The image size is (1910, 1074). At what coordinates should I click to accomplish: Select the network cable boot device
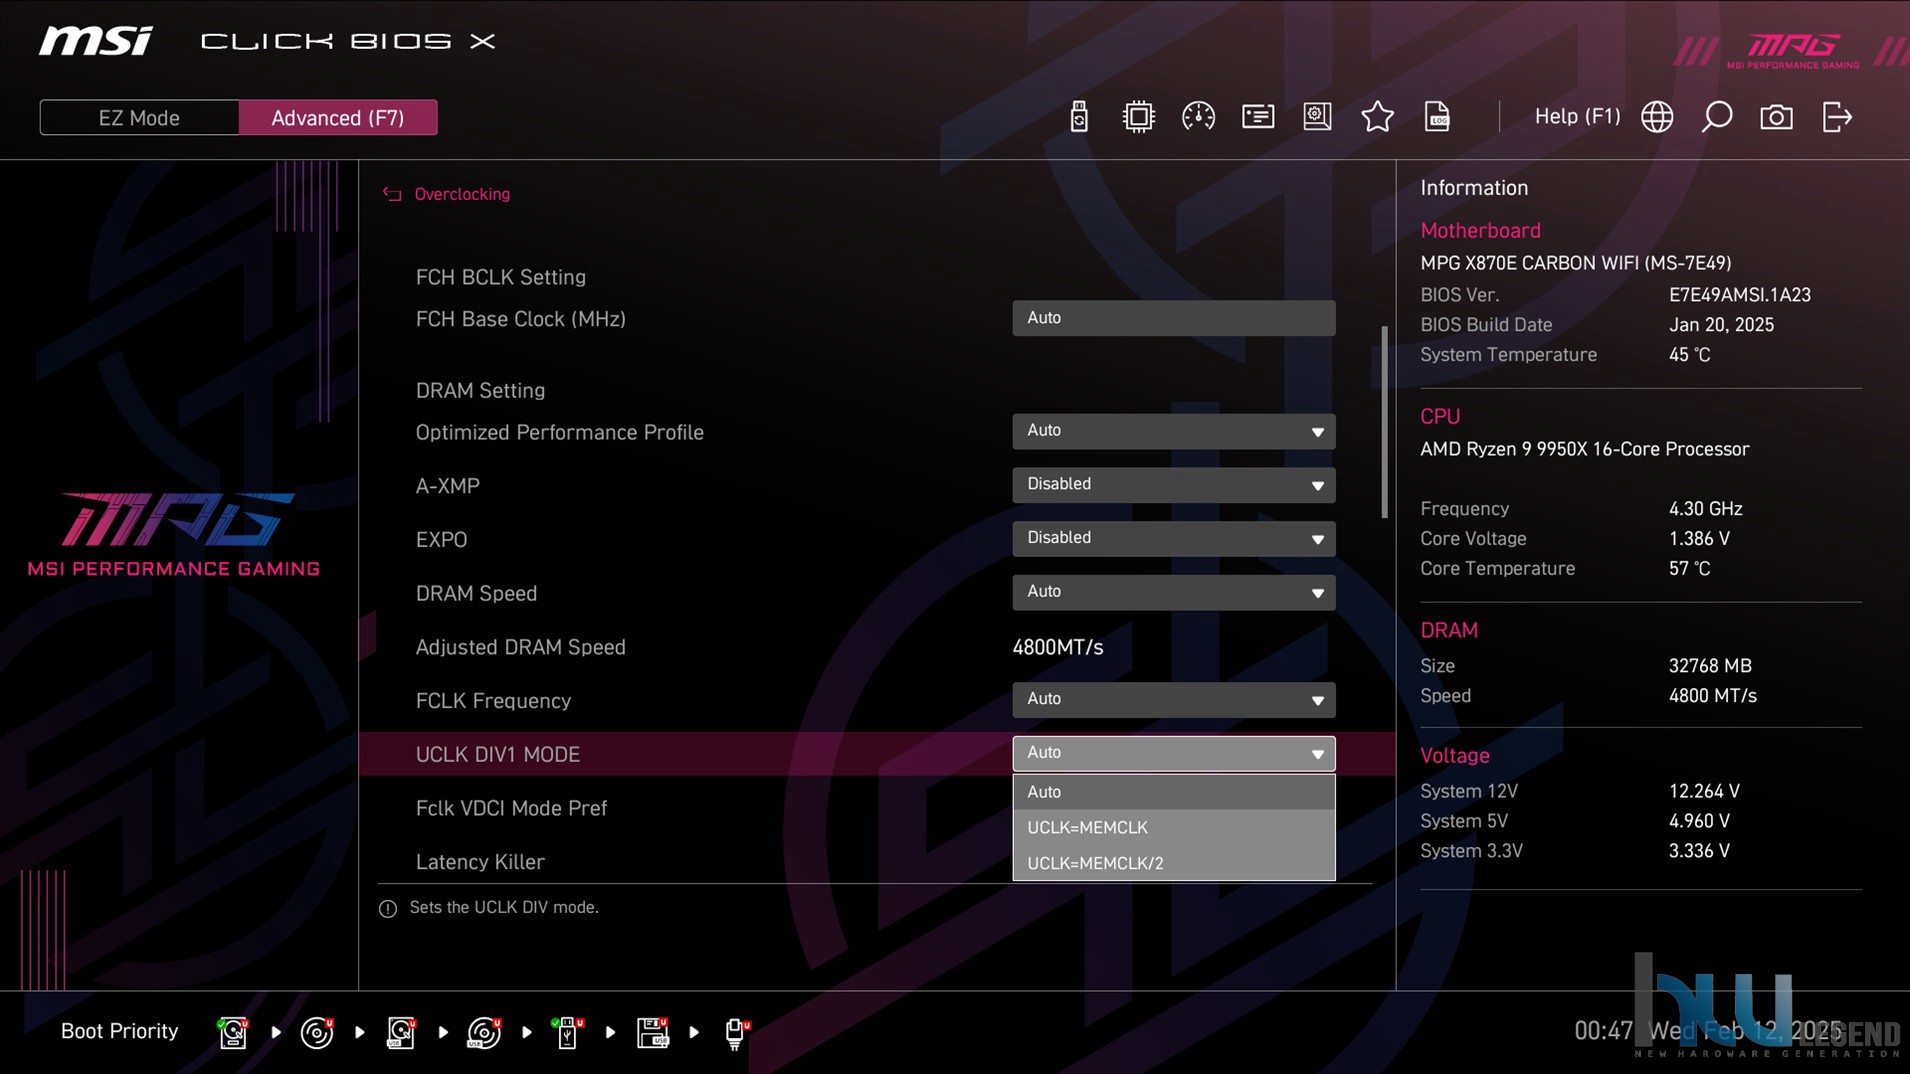[736, 1032]
